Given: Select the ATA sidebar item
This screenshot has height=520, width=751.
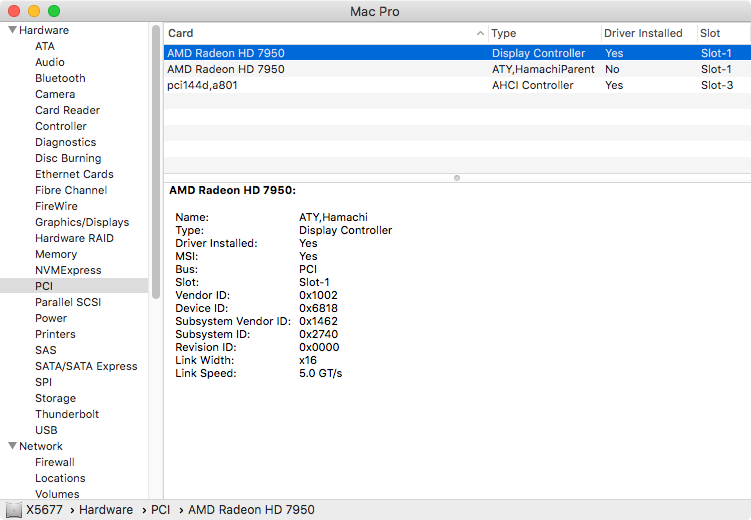Looking at the screenshot, I should pos(45,46).
